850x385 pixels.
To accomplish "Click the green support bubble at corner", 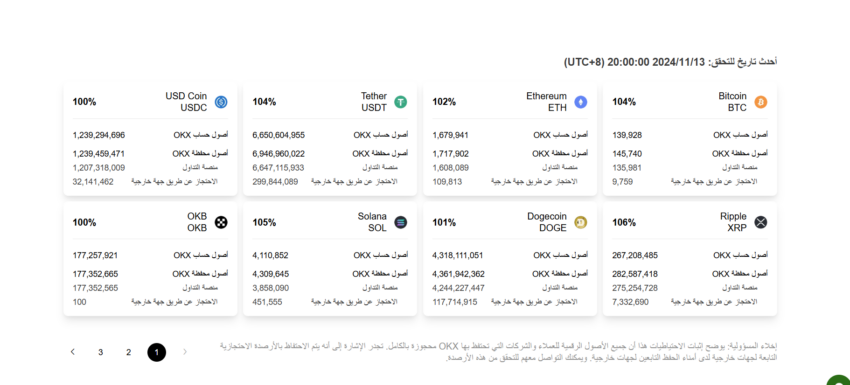I will [x=840, y=379].
